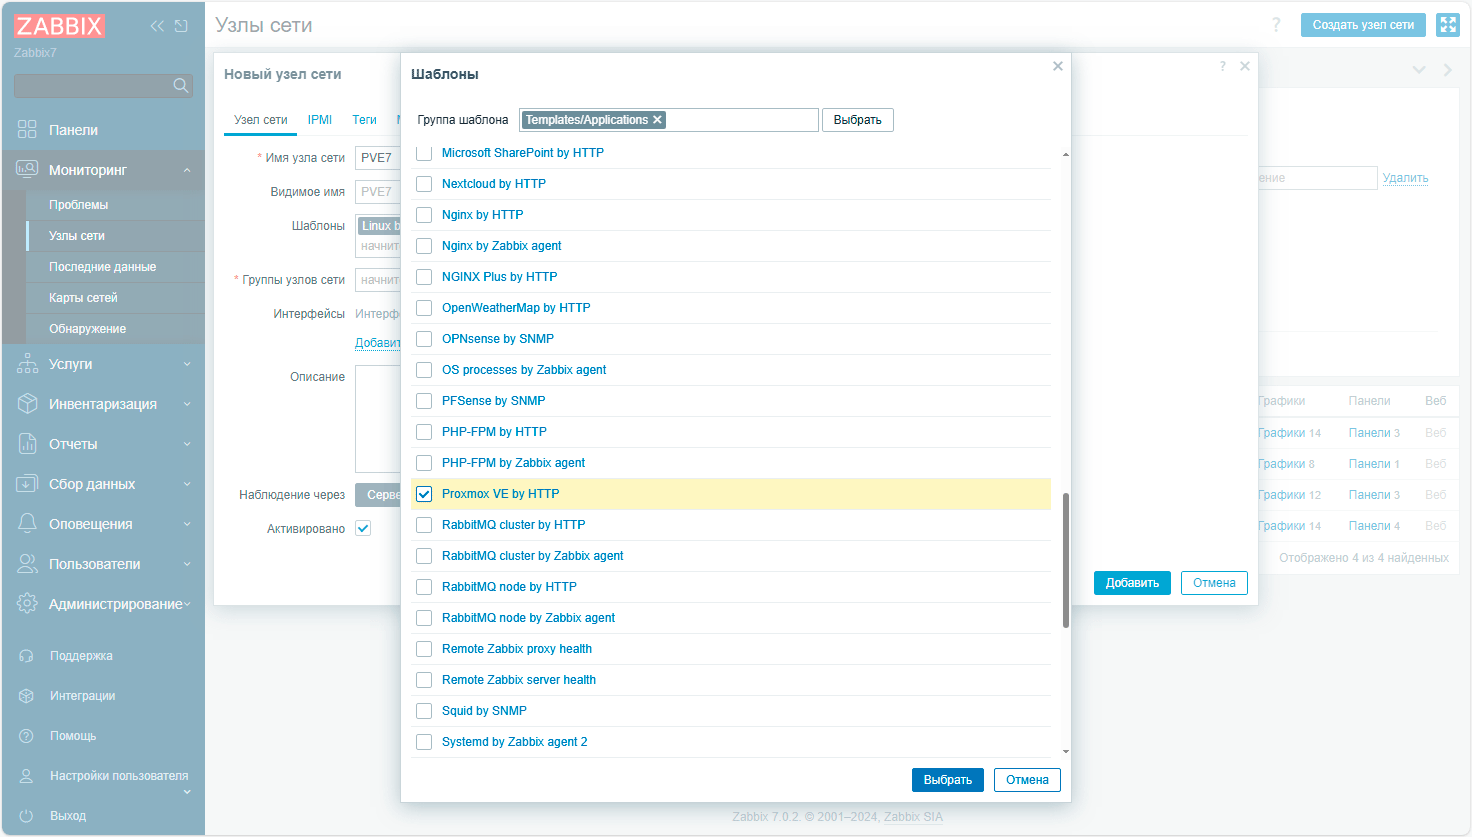Click Помощь help question icon

[27, 736]
